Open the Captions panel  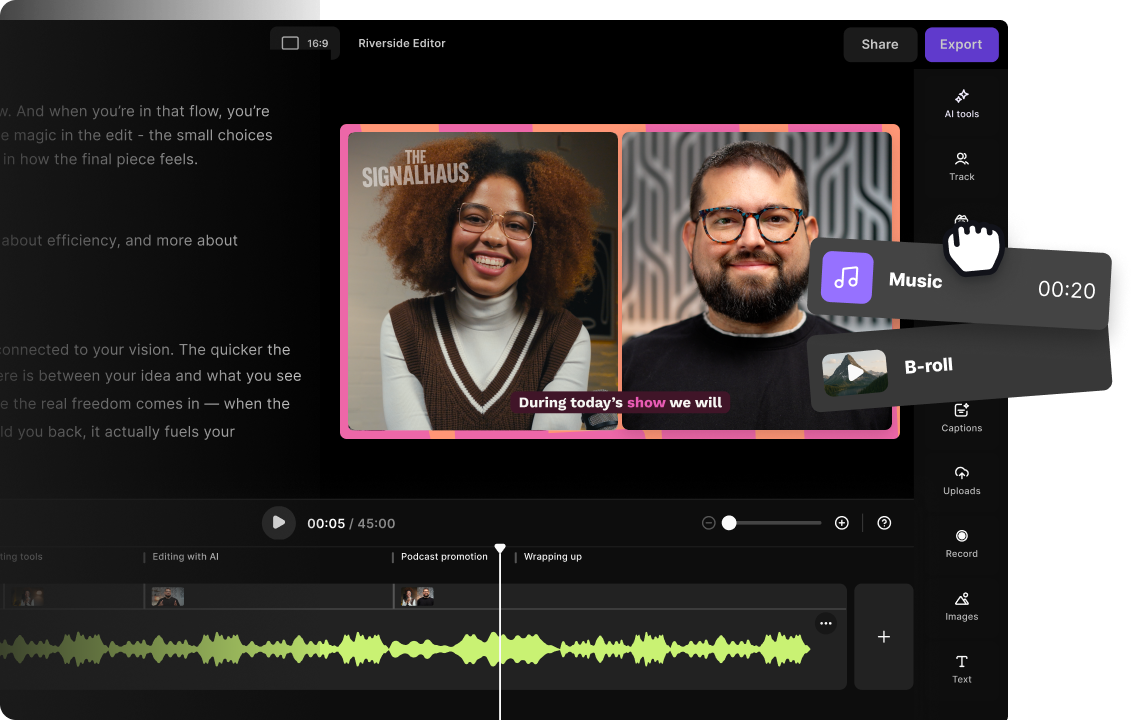tap(962, 417)
